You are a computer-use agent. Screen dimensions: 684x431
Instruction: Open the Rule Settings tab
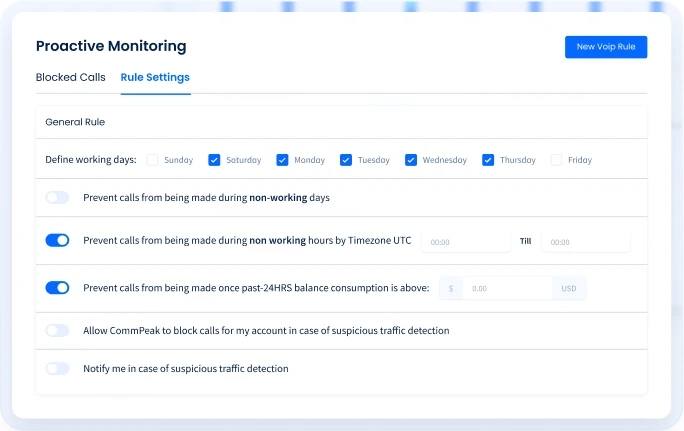[x=155, y=77]
